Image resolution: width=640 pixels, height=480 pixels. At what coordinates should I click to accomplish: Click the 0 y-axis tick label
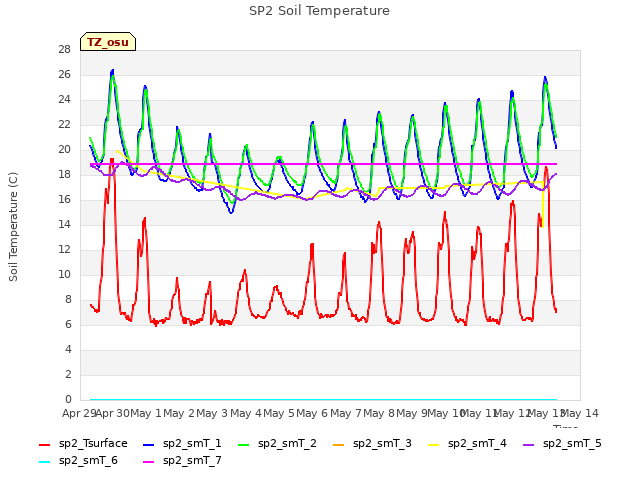(68, 400)
